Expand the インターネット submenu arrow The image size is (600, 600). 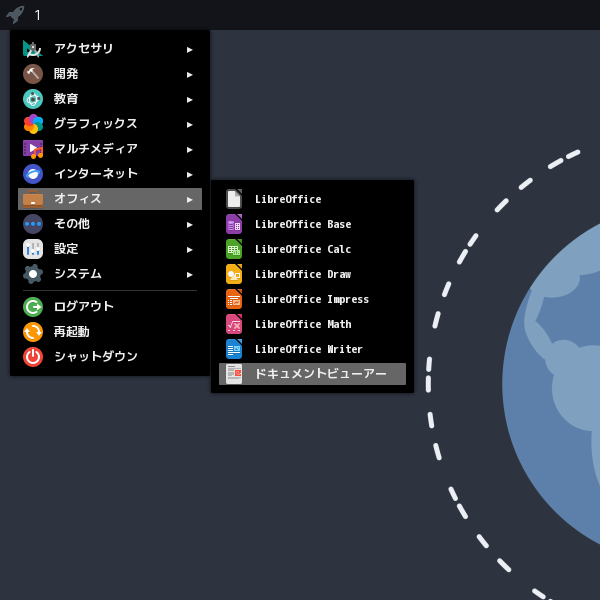(189, 175)
